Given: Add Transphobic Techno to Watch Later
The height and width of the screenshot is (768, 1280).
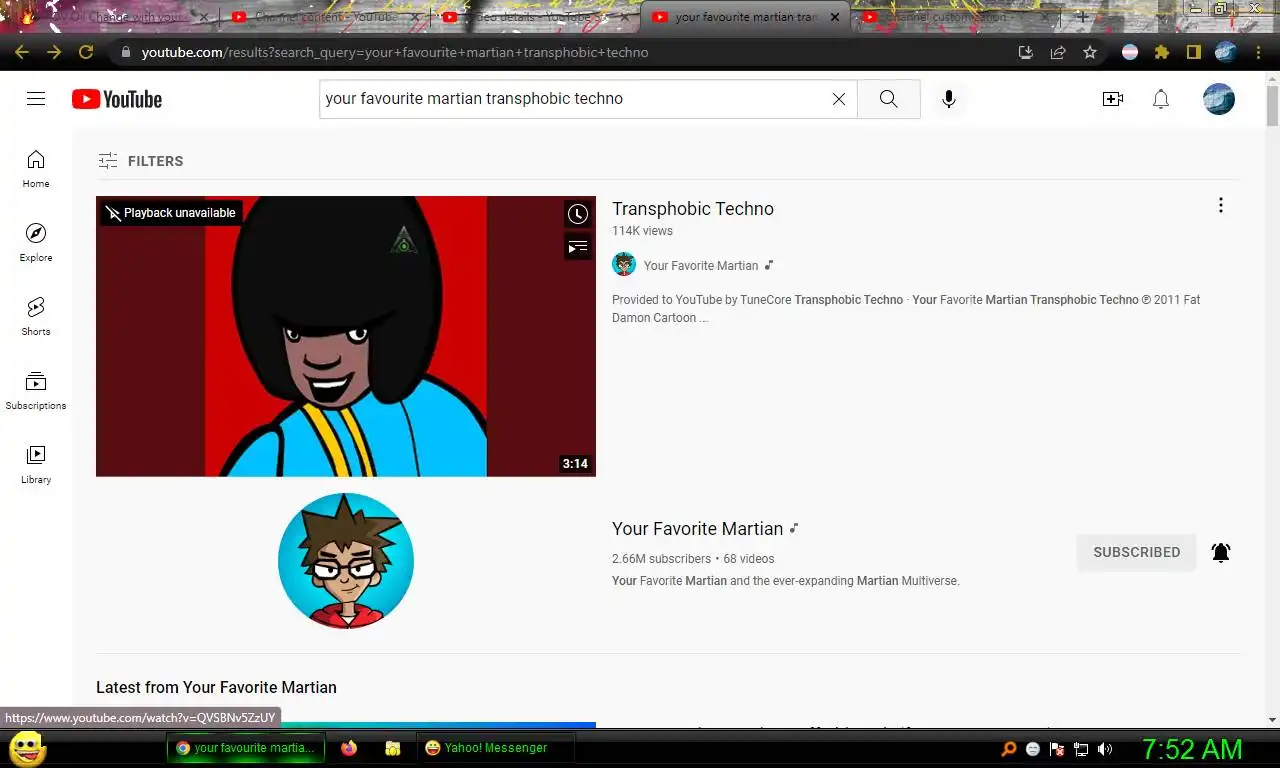Looking at the screenshot, I should point(578,214).
